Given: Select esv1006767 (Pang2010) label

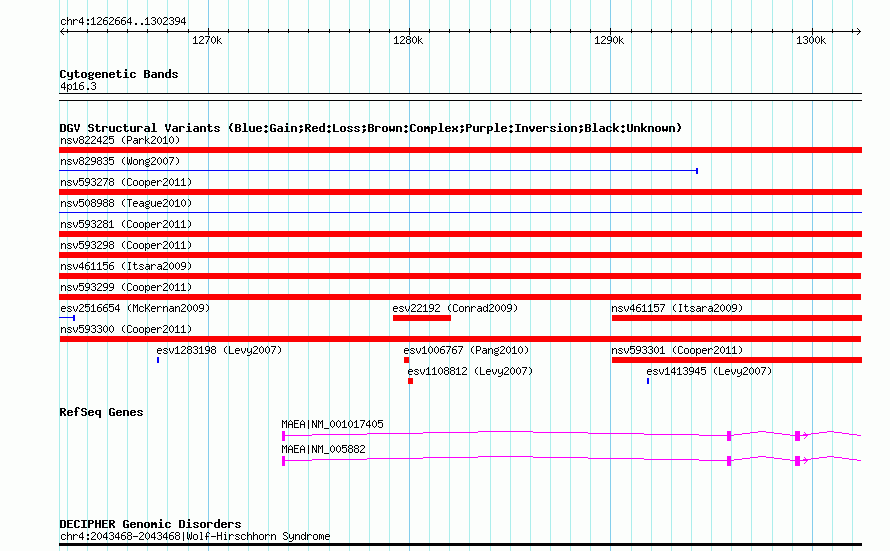Looking at the screenshot, I should (466, 350).
